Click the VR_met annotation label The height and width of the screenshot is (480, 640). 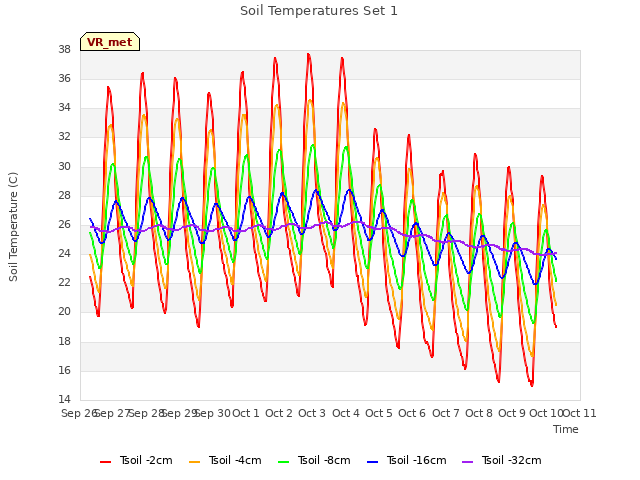point(110,42)
